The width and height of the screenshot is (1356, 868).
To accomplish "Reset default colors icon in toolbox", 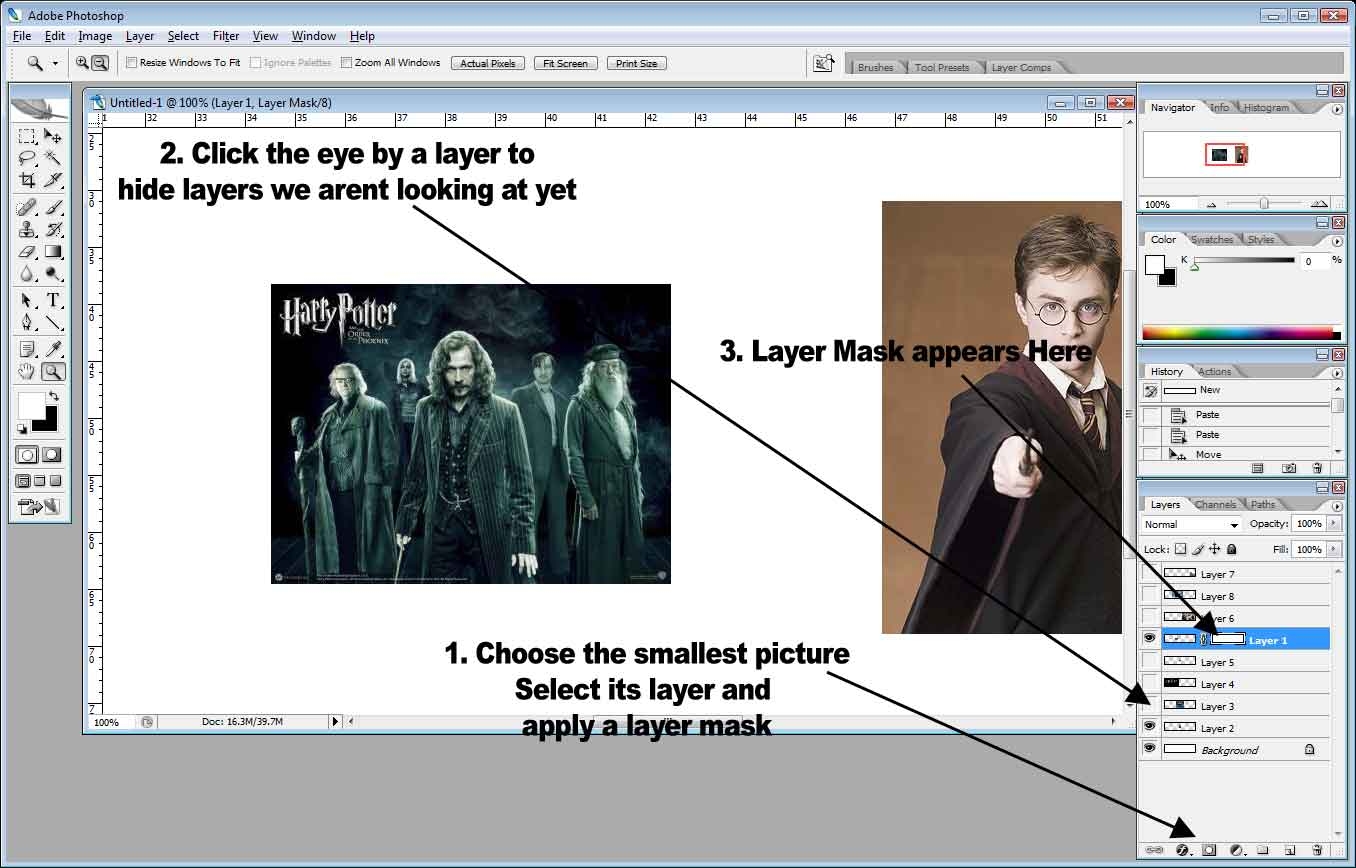I will tap(23, 430).
